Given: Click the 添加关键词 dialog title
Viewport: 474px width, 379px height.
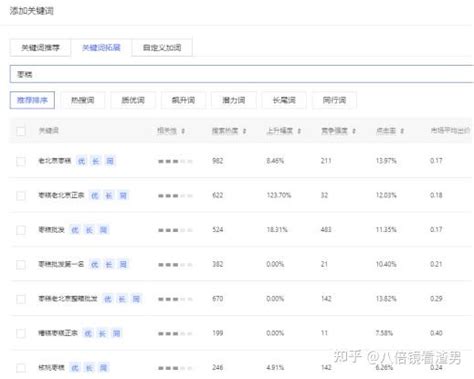Looking at the screenshot, I should (x=32, y=11).
